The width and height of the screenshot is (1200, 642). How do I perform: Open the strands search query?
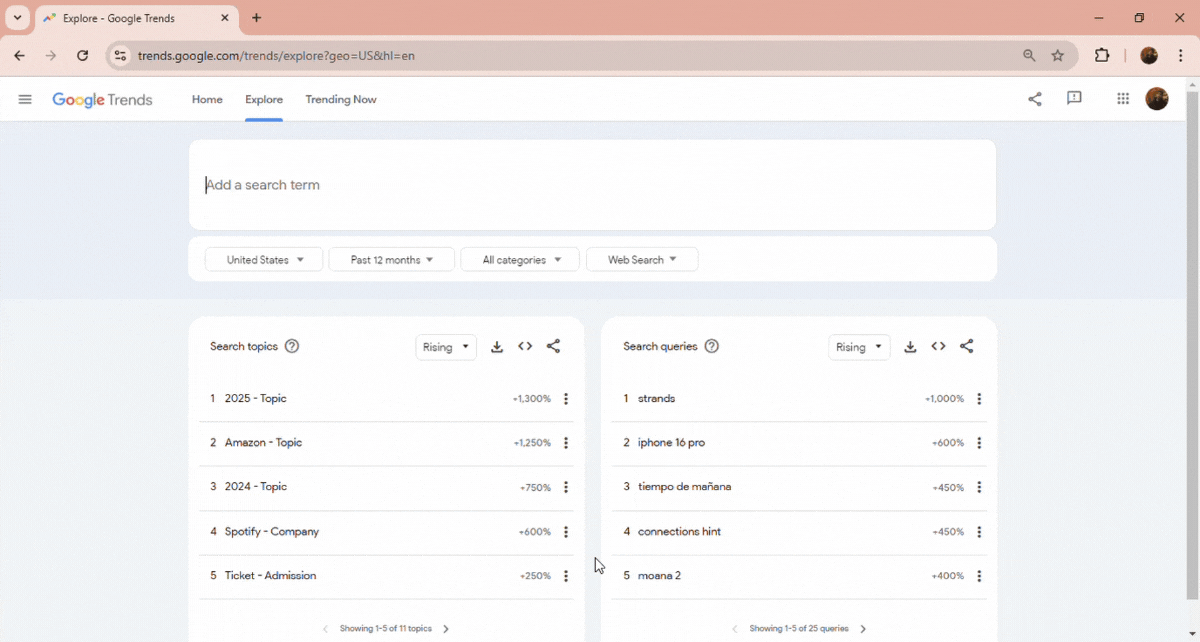point(657,399)
